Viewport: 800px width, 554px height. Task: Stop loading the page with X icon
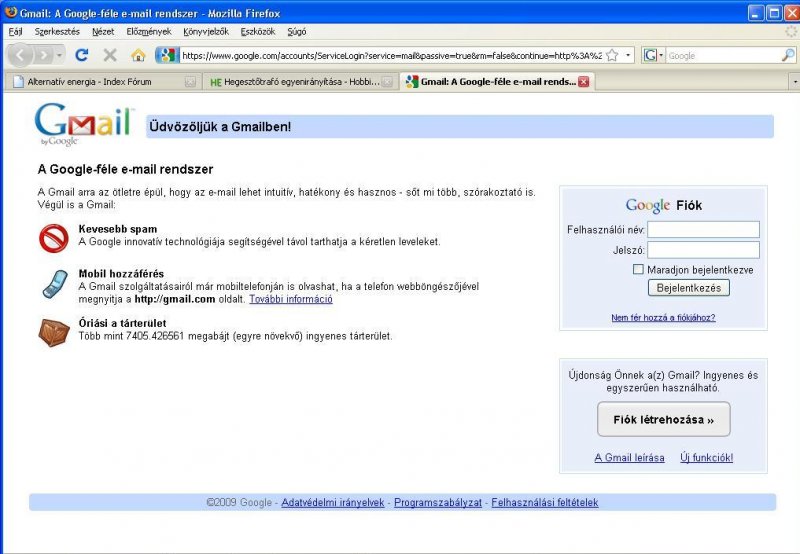point(110,55)
